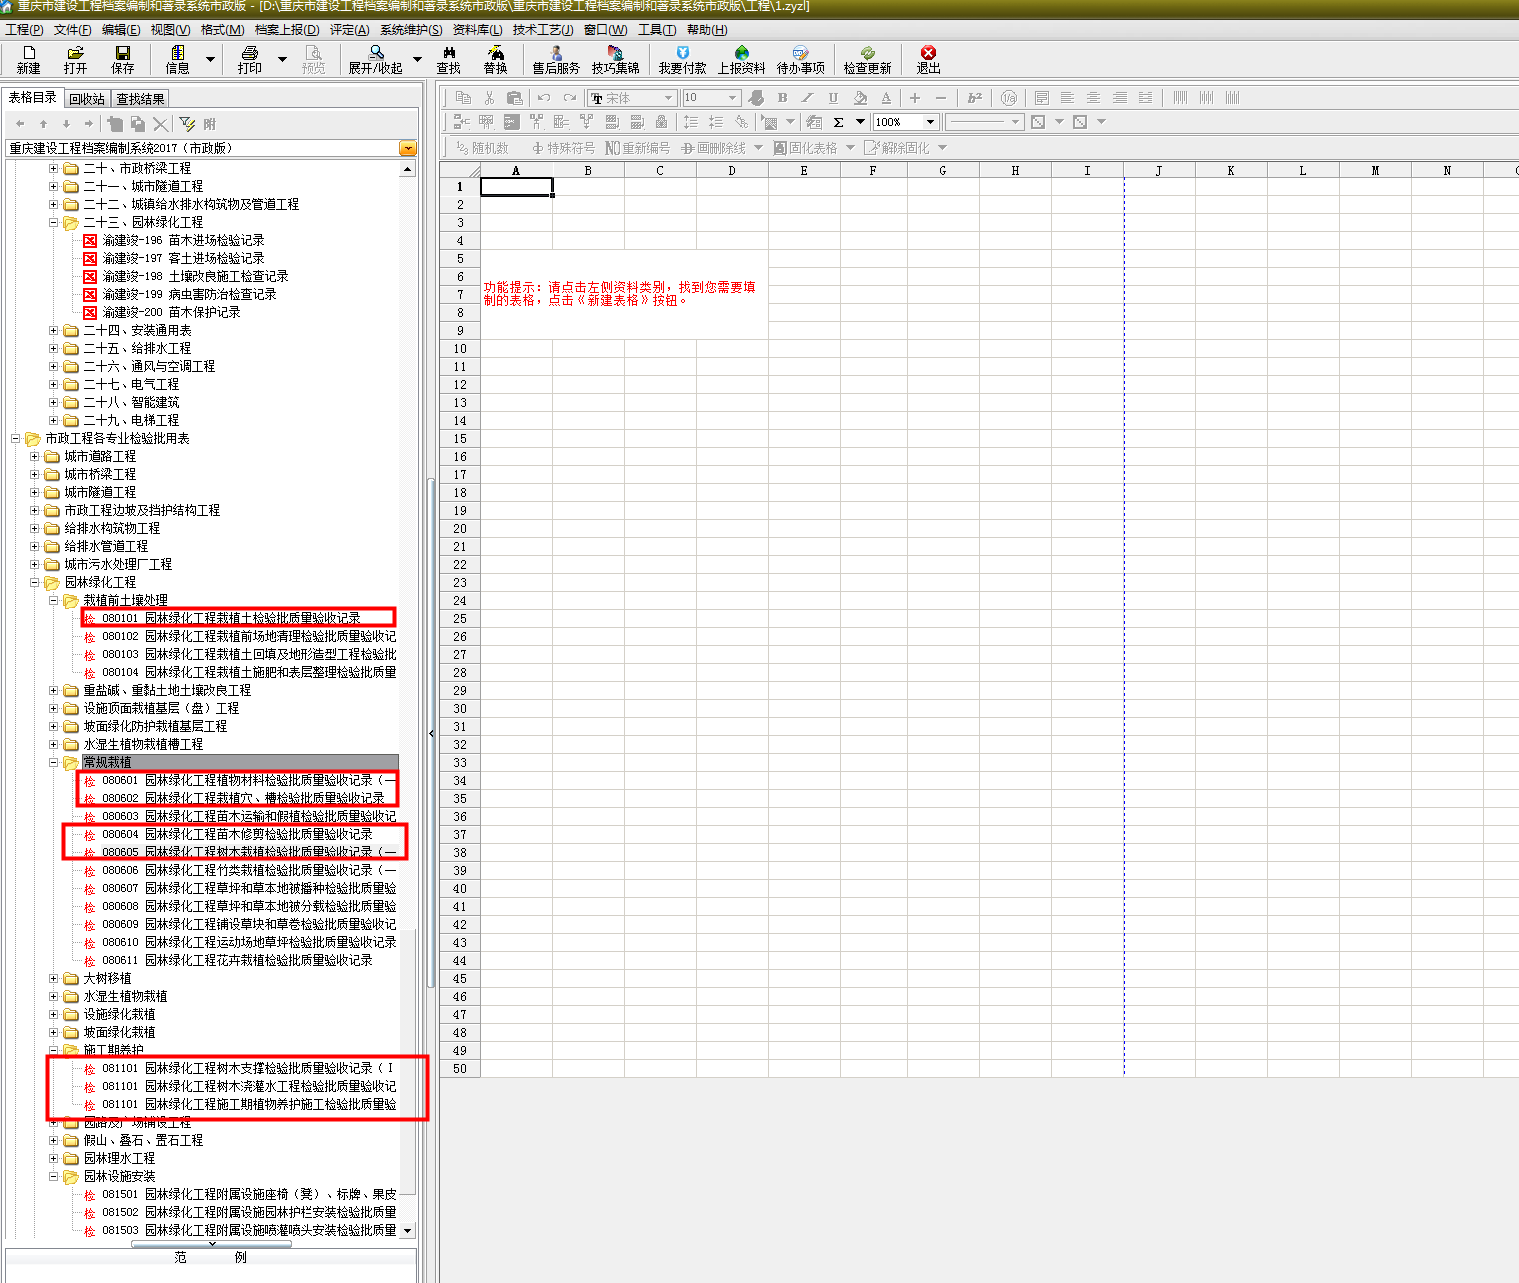
Task: Click the 附 attachment icon in directory toolbar
Action: [209, 124]
